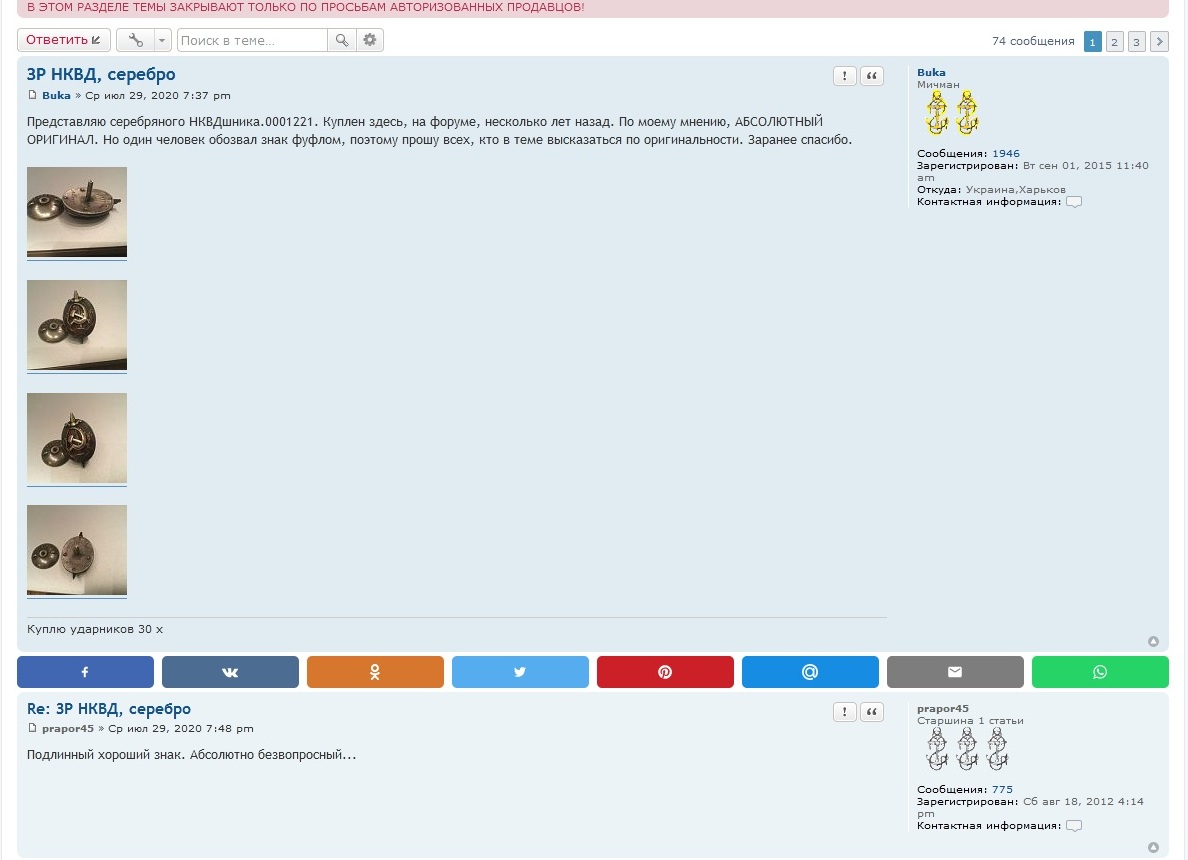The image size is (1188, 860).
Task: Open advanced search gear button
Action: click(x=370, y=40)
